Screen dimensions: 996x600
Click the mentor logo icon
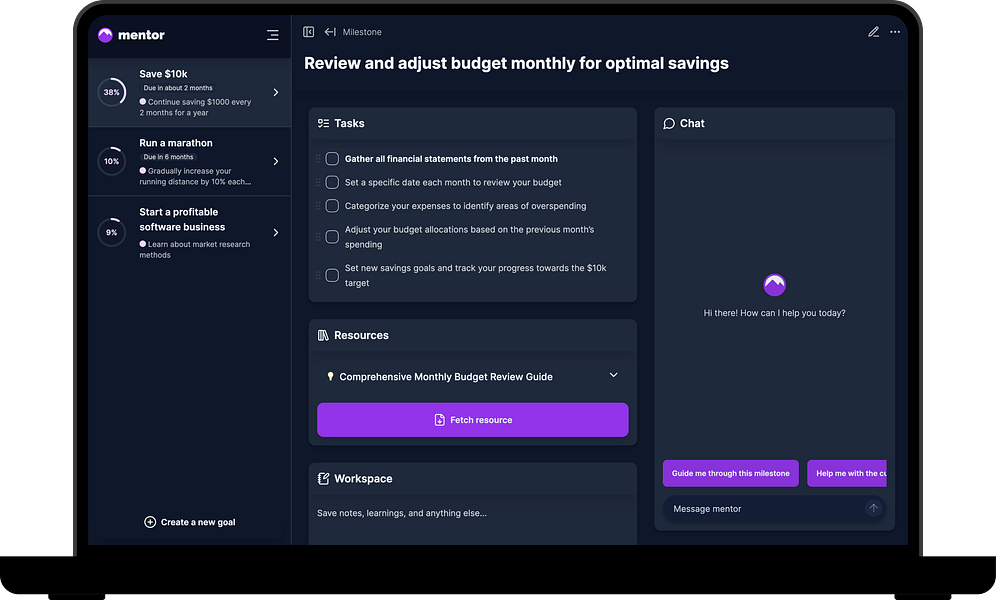(105, 35)
